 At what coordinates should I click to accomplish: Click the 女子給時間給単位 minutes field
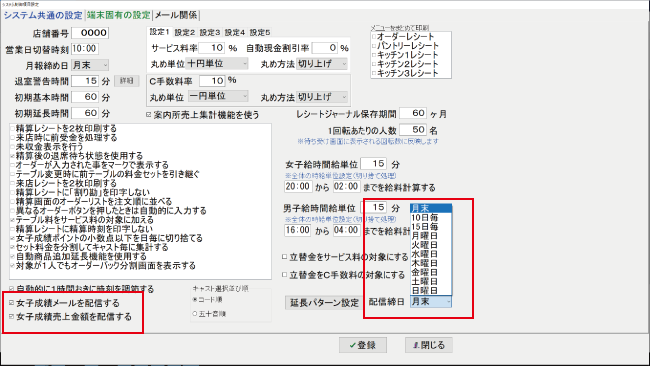click(374, 164)
